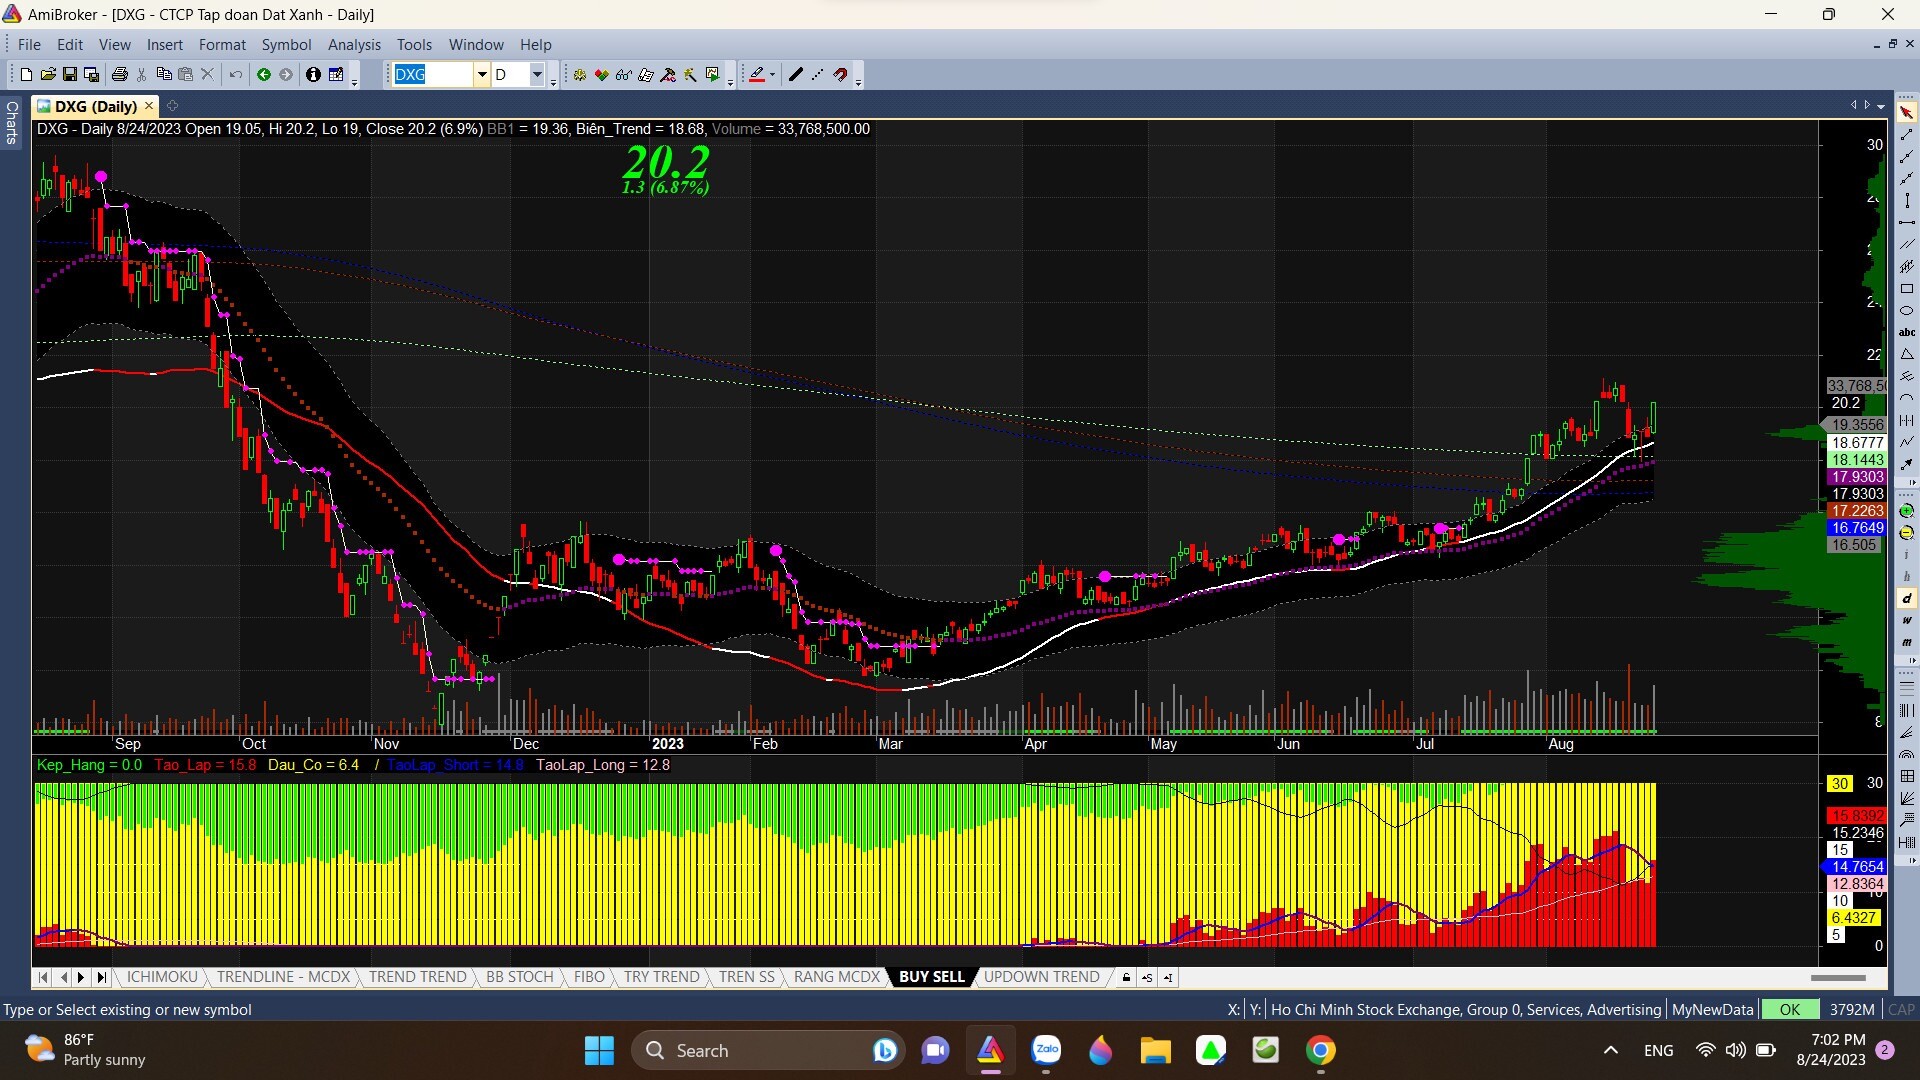This screenshot has height=1080, width=1920.
Task: Close the DXG (Daily) chart tab
Action: [149, 106]
